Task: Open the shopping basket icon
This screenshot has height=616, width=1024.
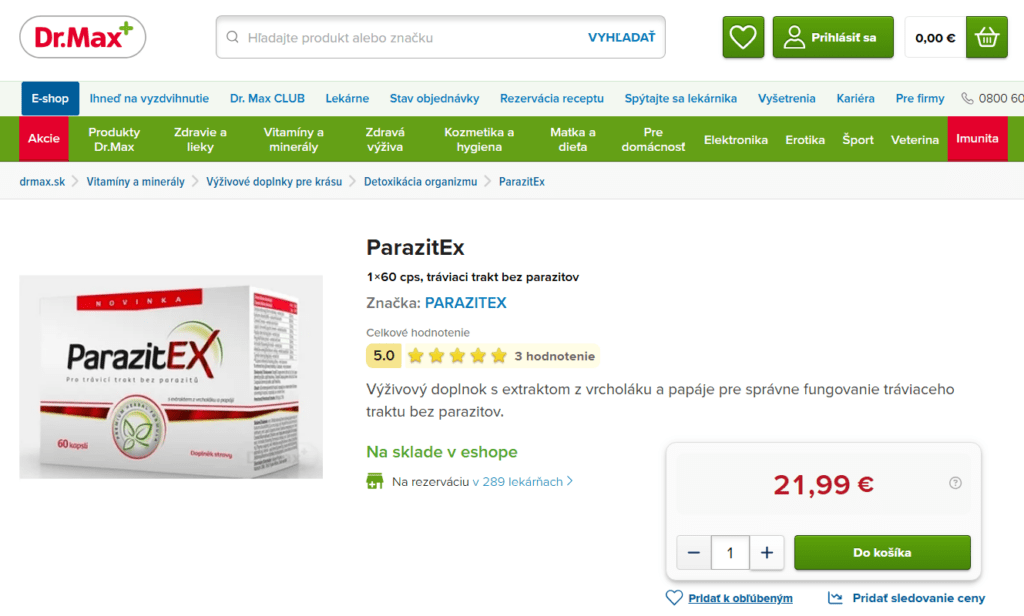Action: tap(987, 37)
